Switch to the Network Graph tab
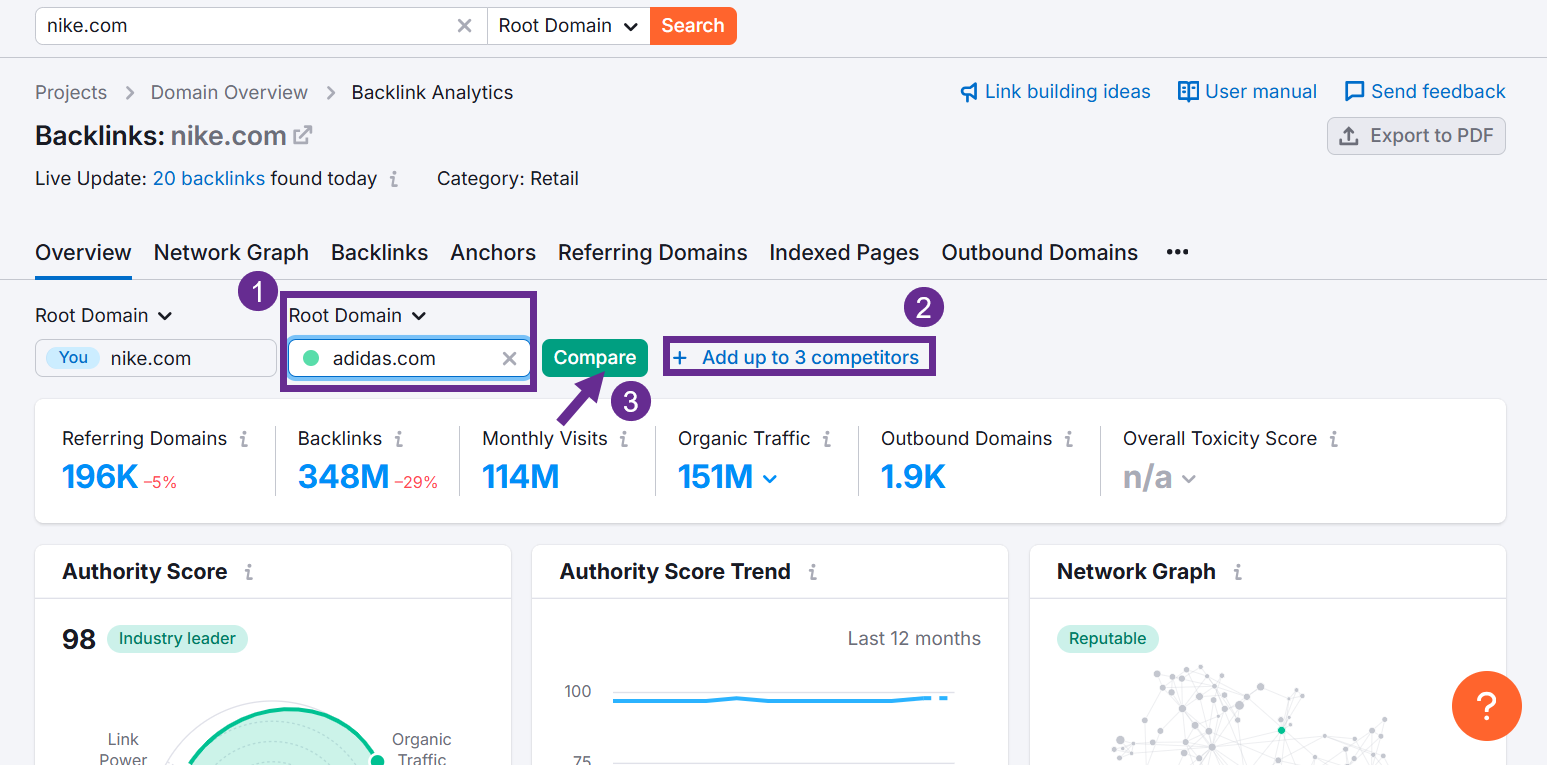Screen dimensions: 1547x765 pos(231,253)
